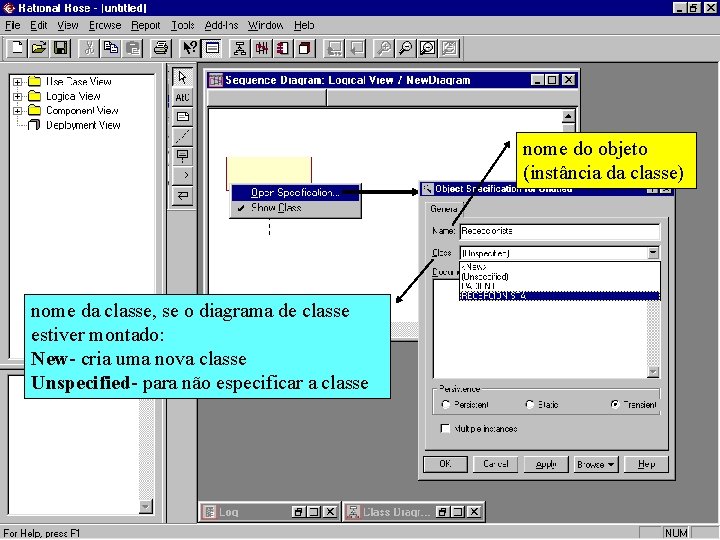Screen dimensions: 720x540
Task: Switch to the General tab
Action: [443, 208]
